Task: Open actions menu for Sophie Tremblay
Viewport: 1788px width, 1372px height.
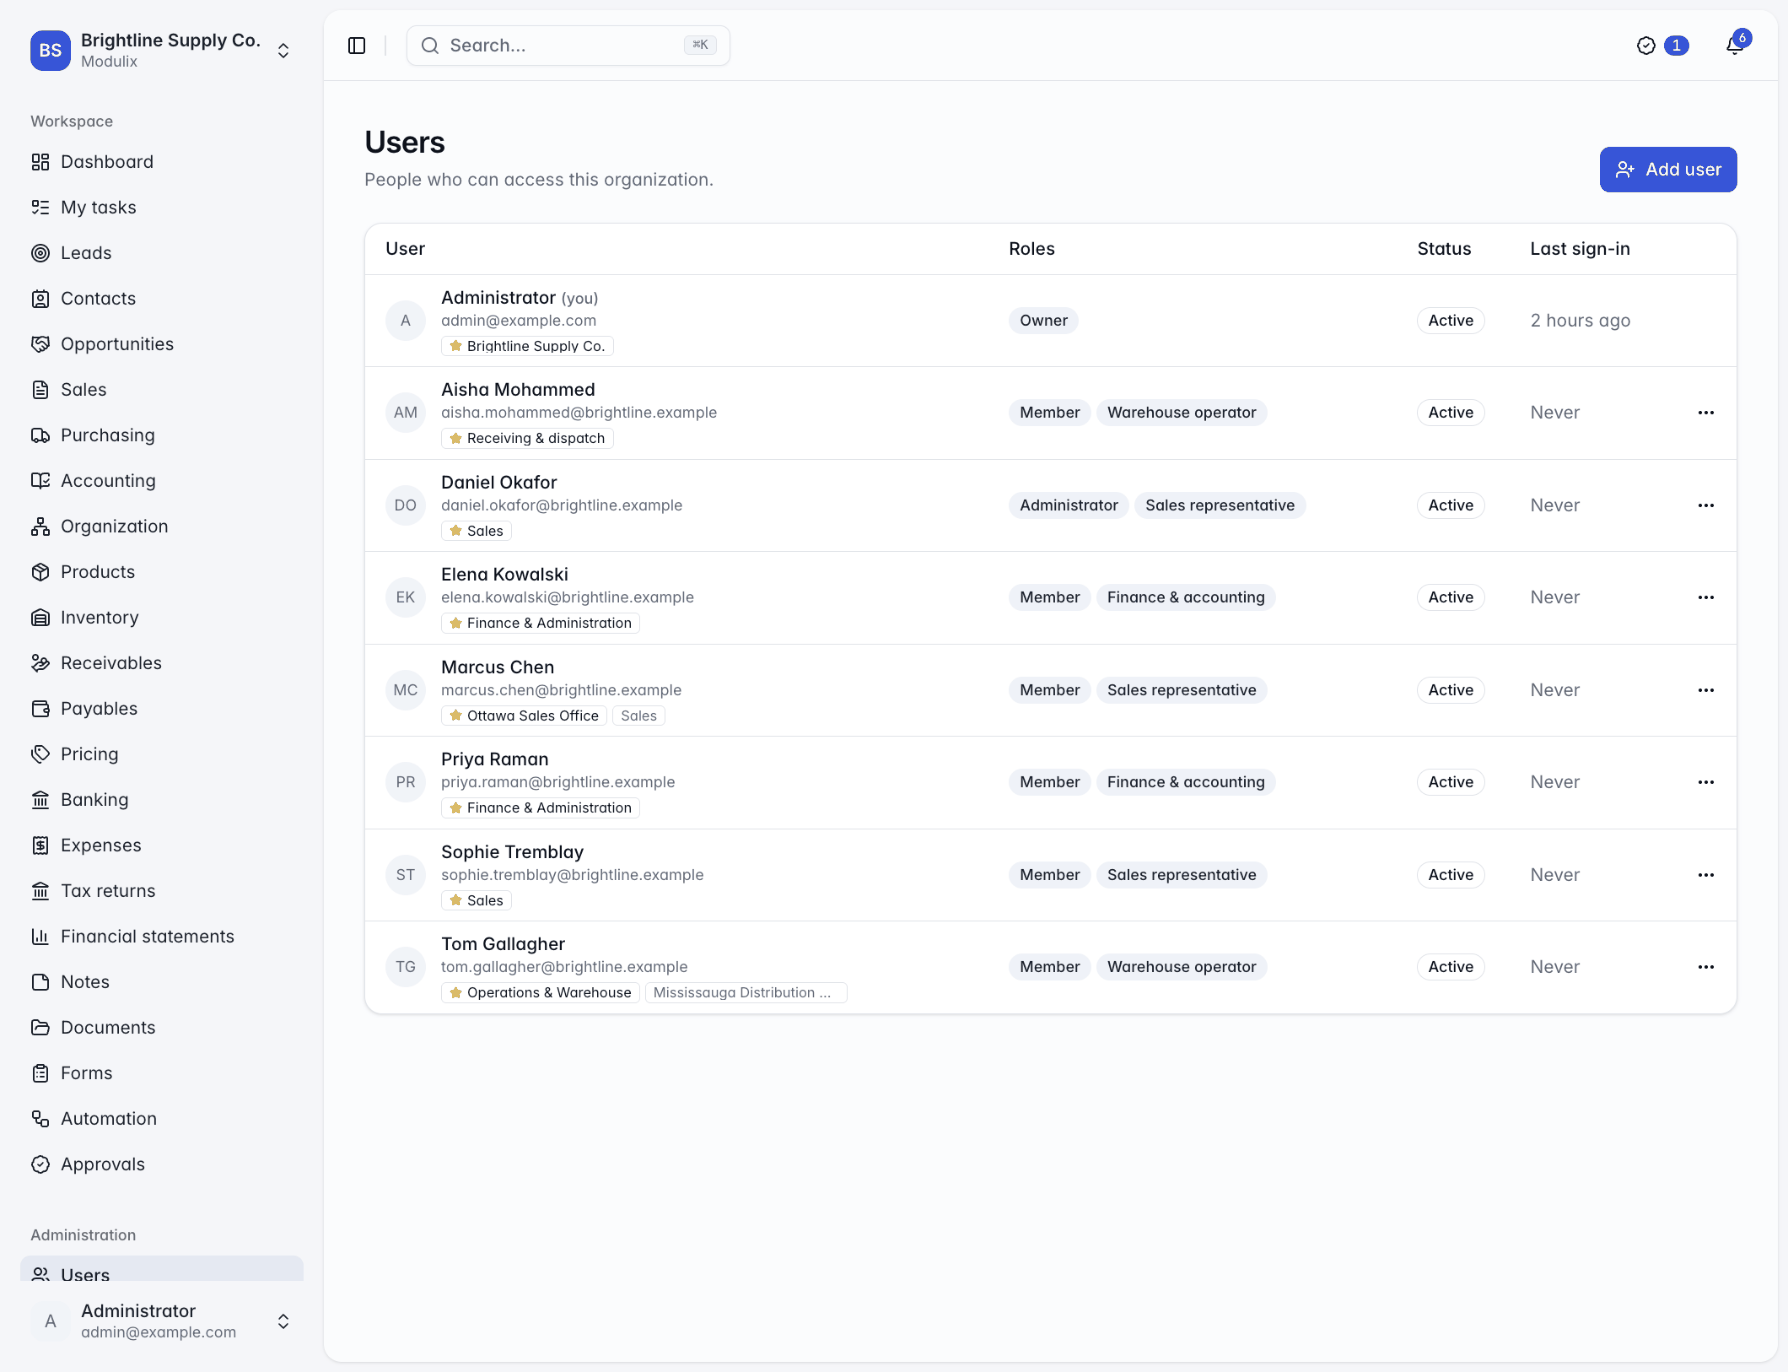Action: point(1706,875)
